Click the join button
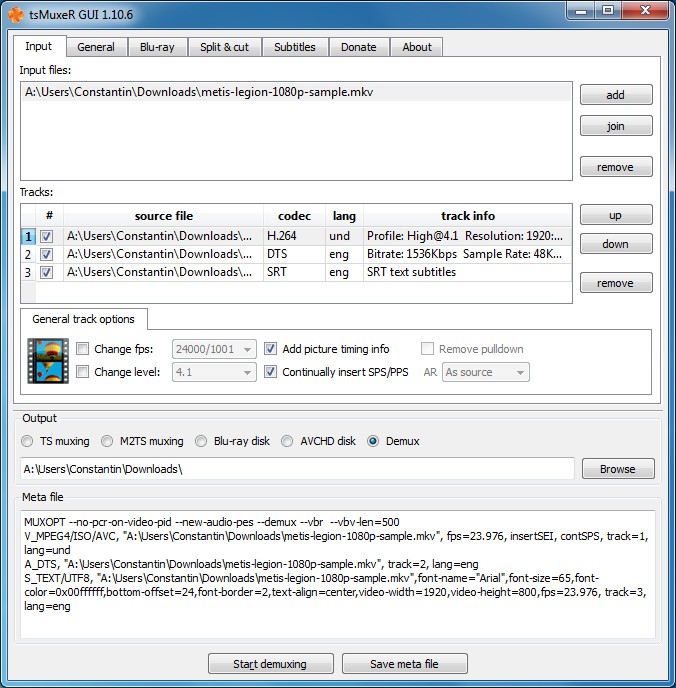The image size is (676, 688). click(x=616, y=126)
